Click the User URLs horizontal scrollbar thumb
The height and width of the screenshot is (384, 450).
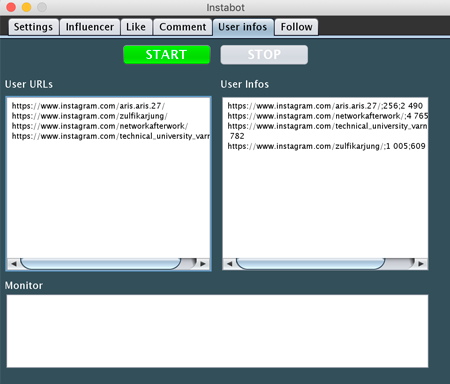[x=101, y=264]
